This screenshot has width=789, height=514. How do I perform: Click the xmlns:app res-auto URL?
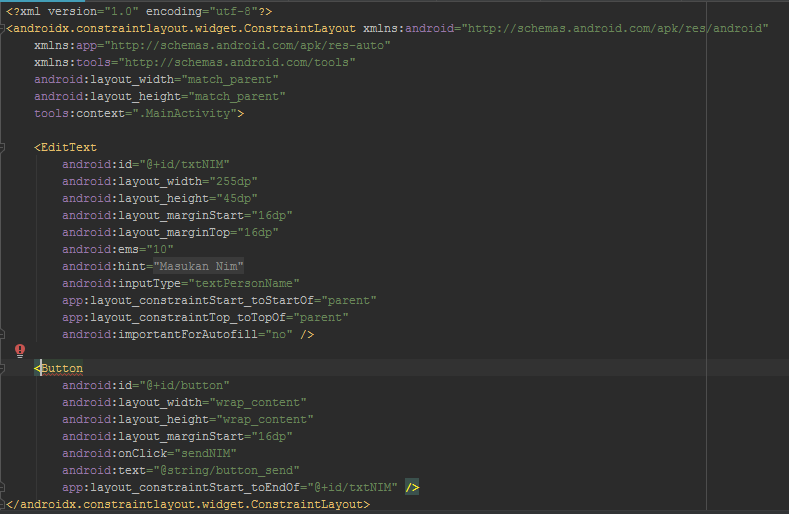click(247, 45)
